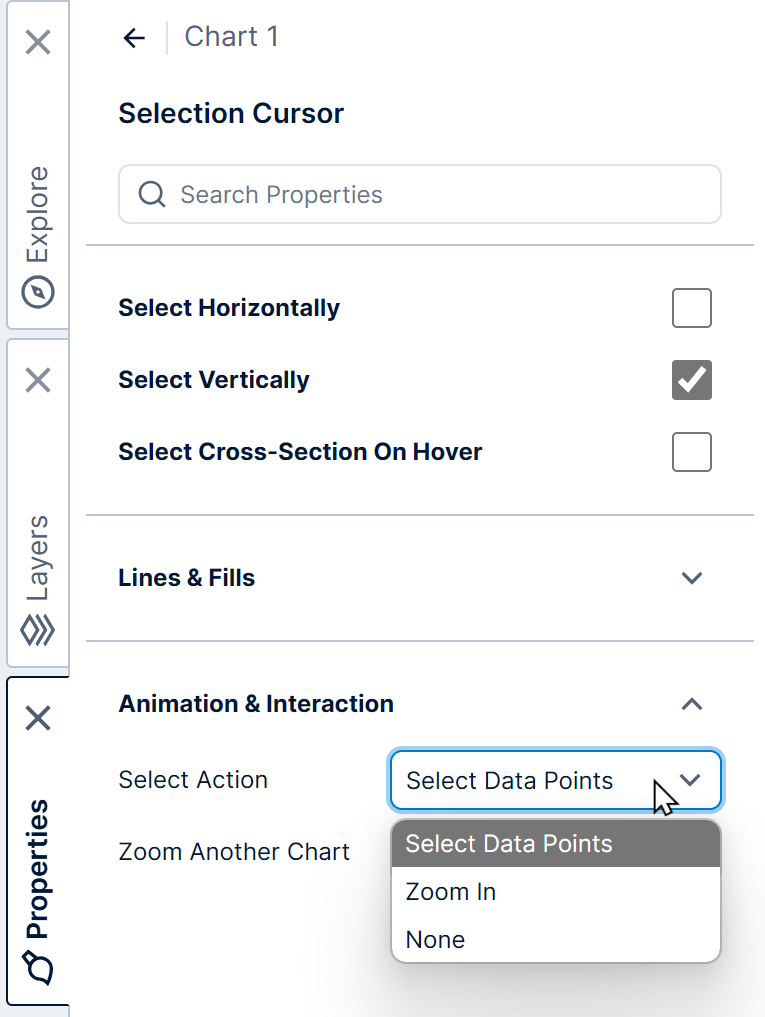The width and height of the screenshot is (765, 1017).
Task: Go back using the back arrow
Action: click(134, 37)
